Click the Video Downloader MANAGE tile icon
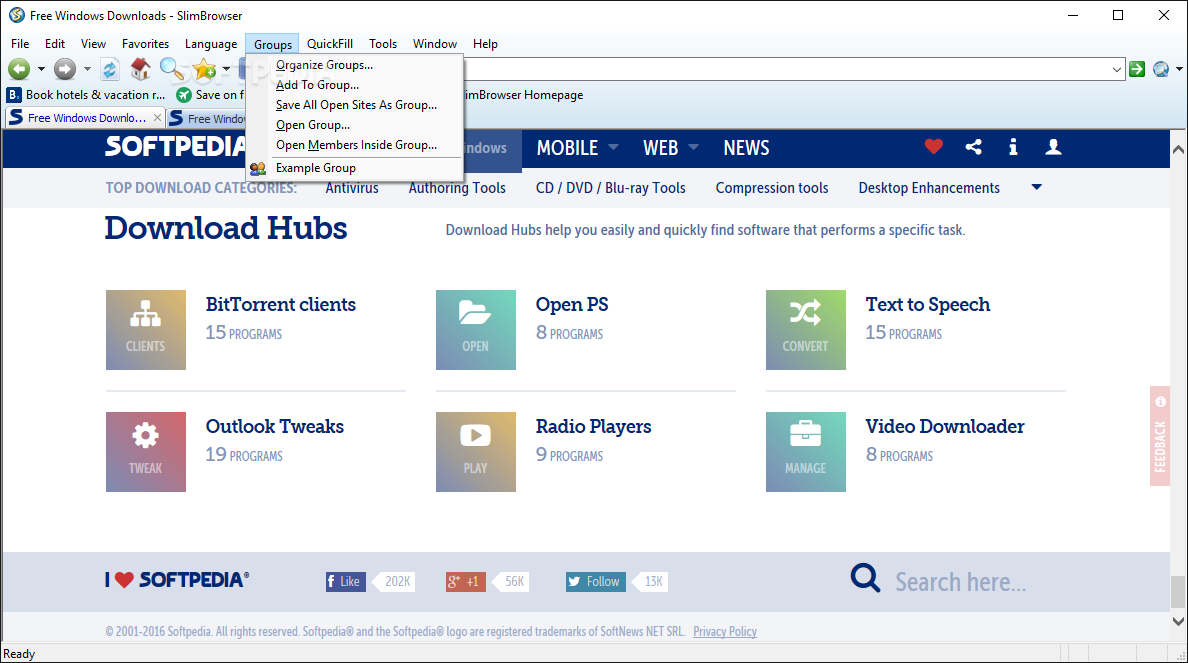 click(x=805, y=452)
